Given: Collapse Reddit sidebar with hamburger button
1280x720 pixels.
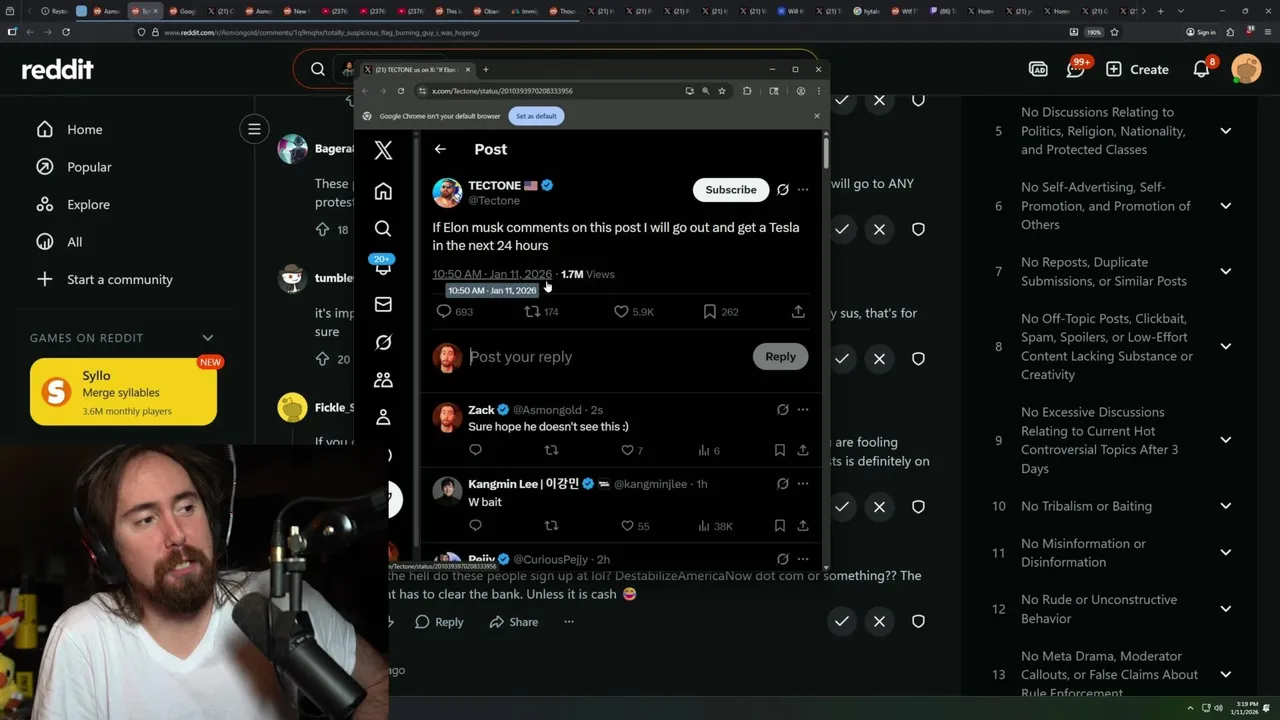Looking at the screenshot, I should [x=254, y=129].
